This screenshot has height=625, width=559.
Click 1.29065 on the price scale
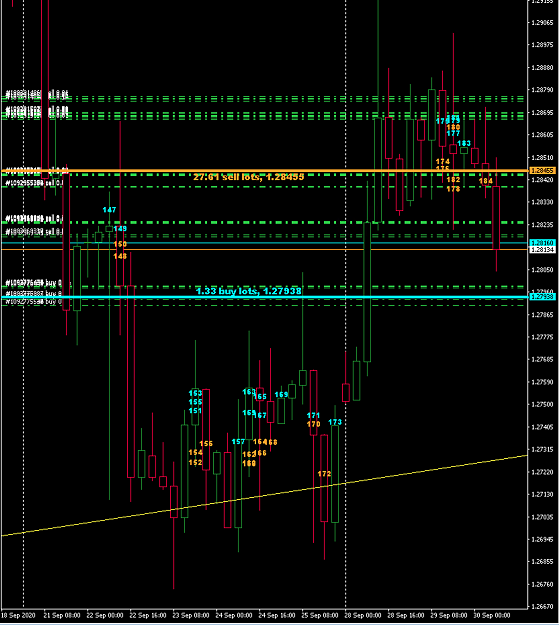[543, 23]
